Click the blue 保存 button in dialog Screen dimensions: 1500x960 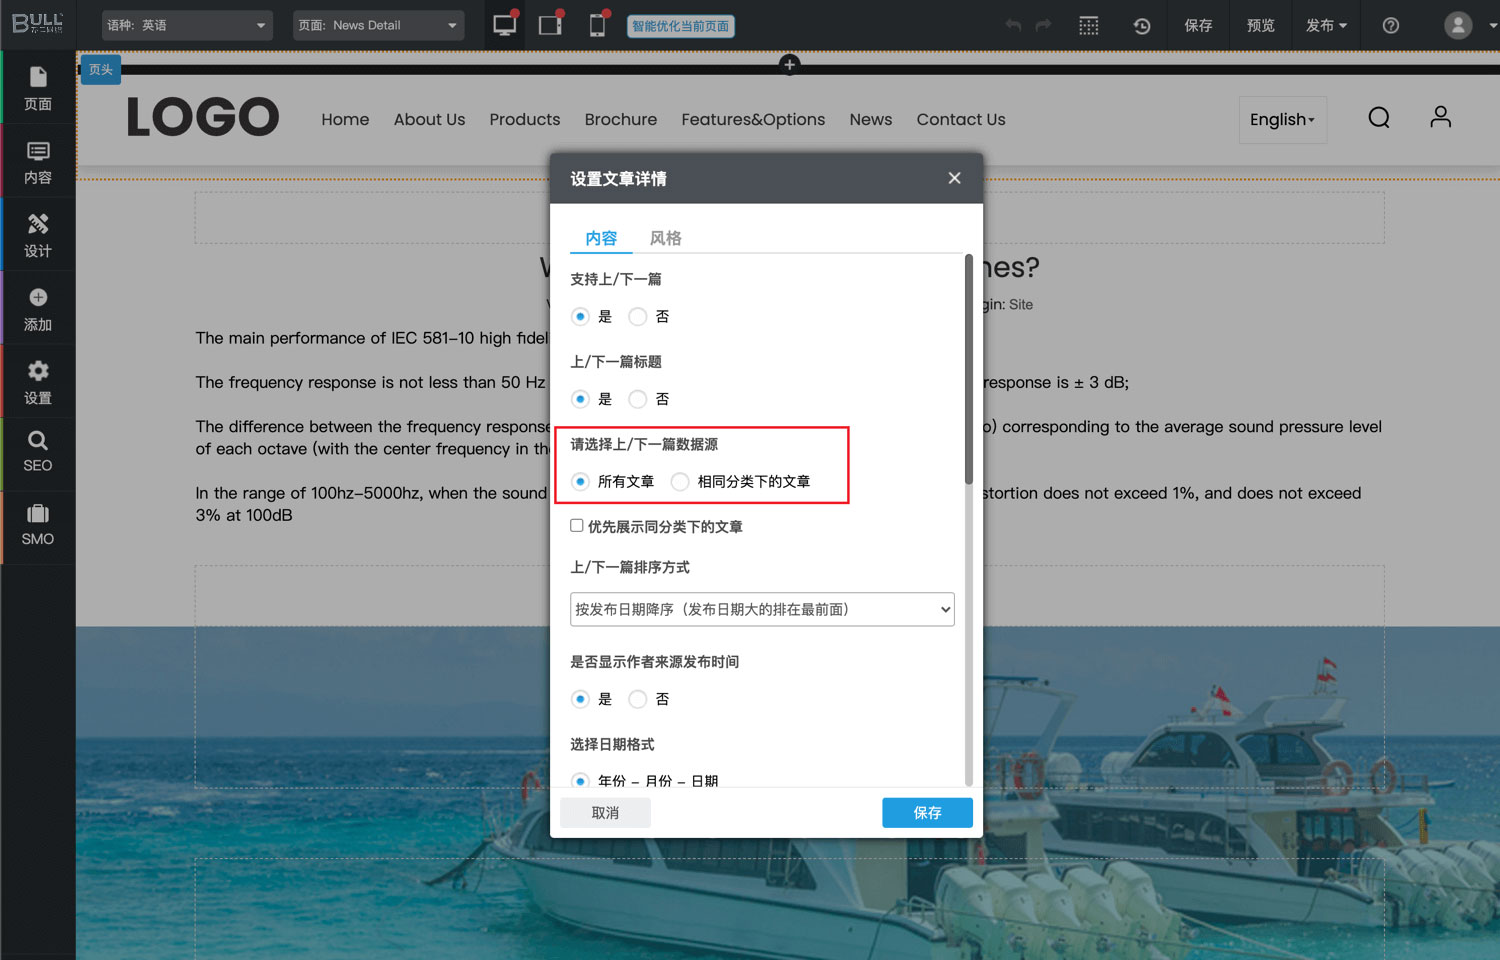927,813
